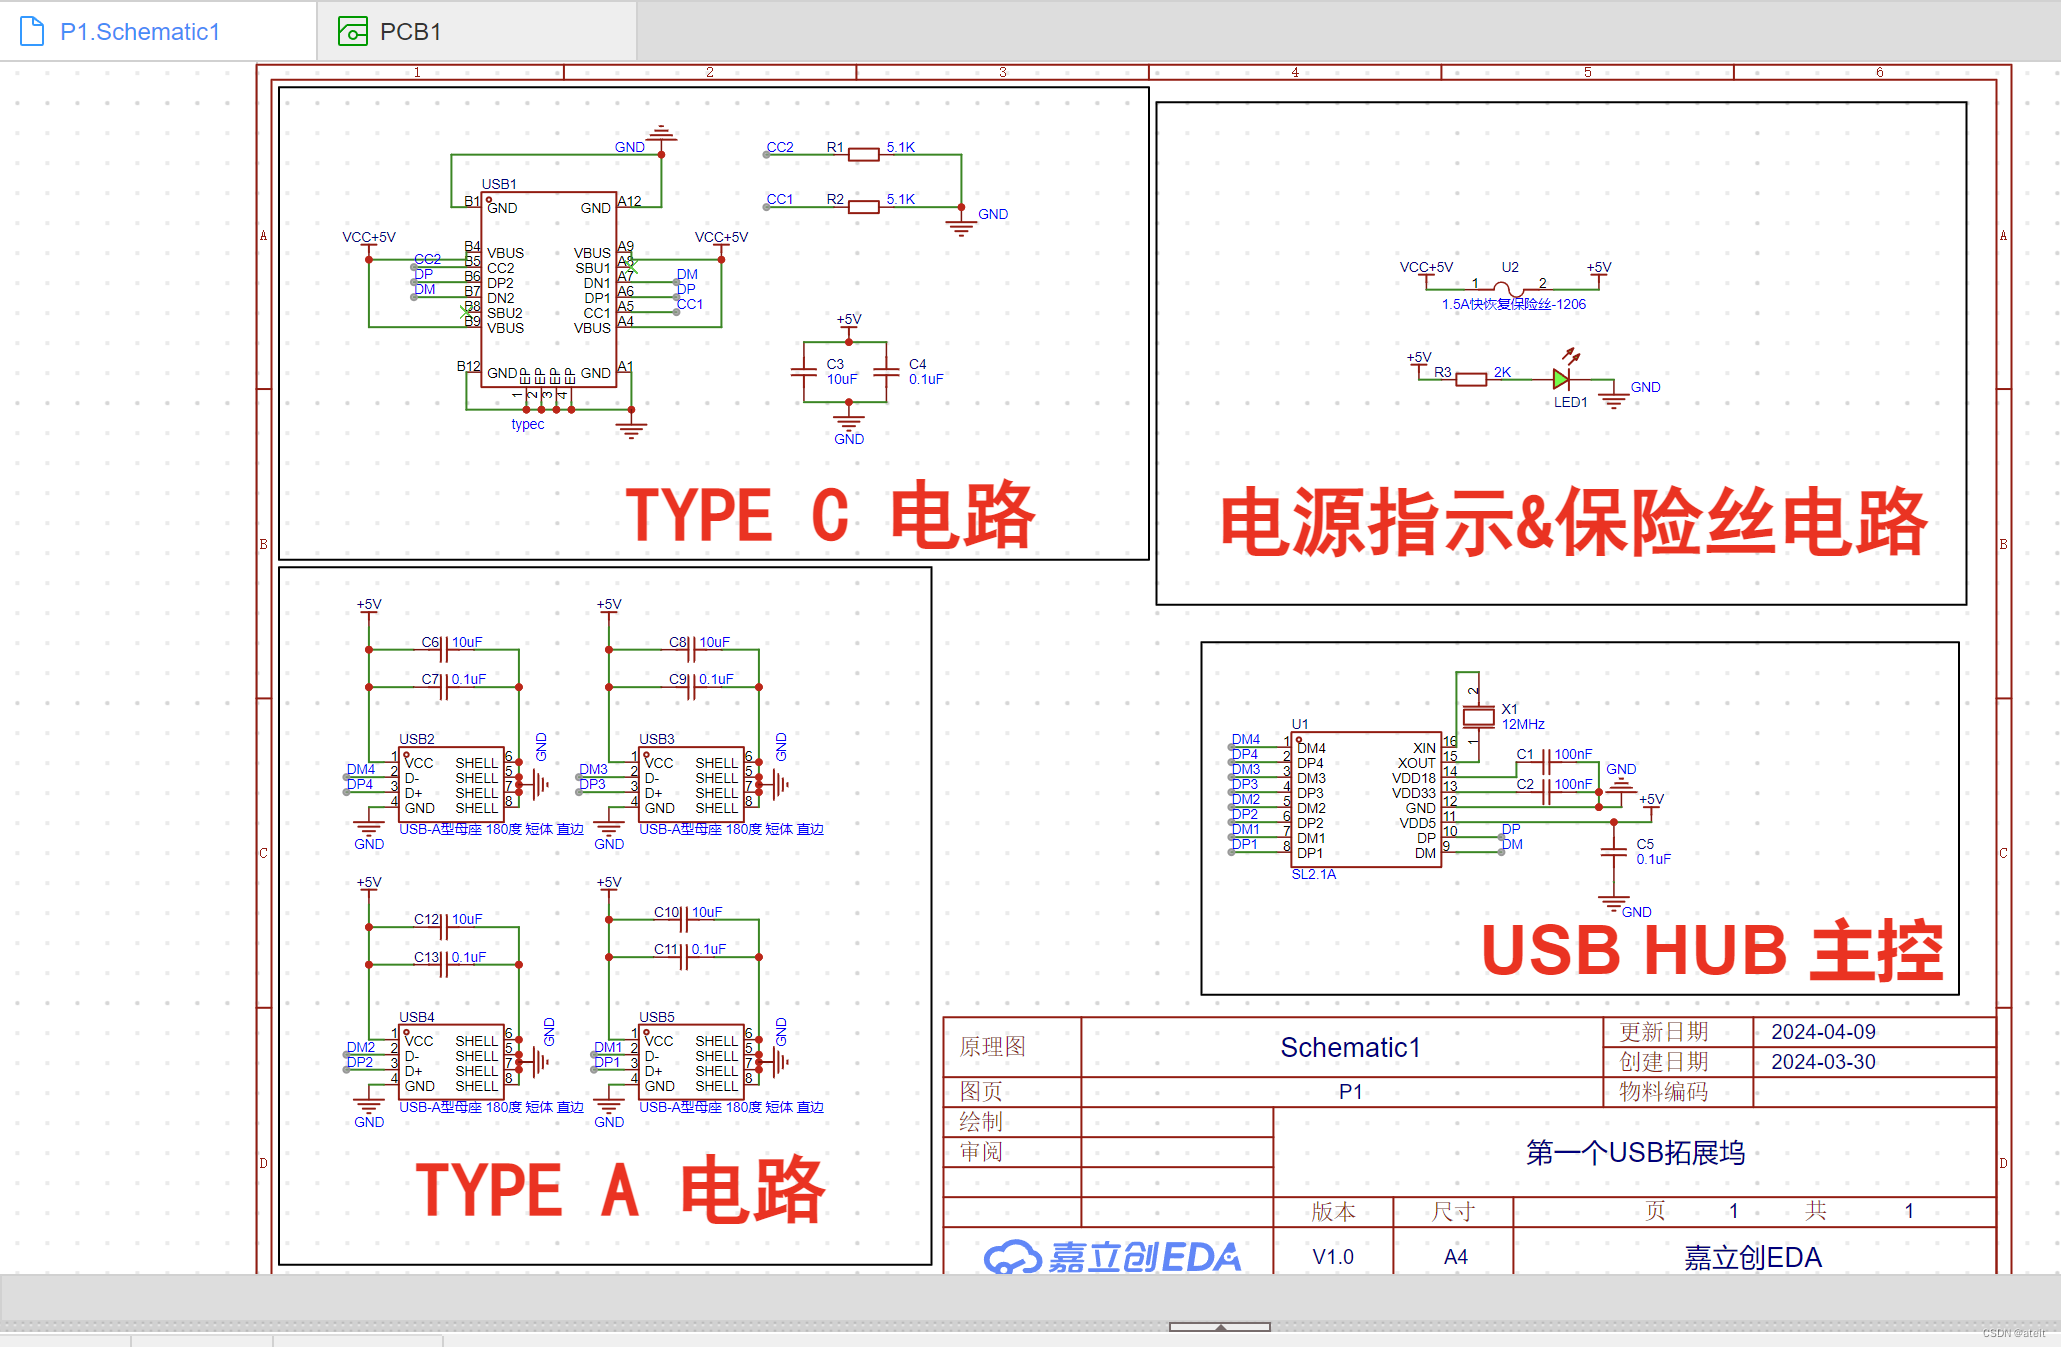Select the USB1 typec connector component
Screen dimensions: 2061x1347
coord(548,290)
